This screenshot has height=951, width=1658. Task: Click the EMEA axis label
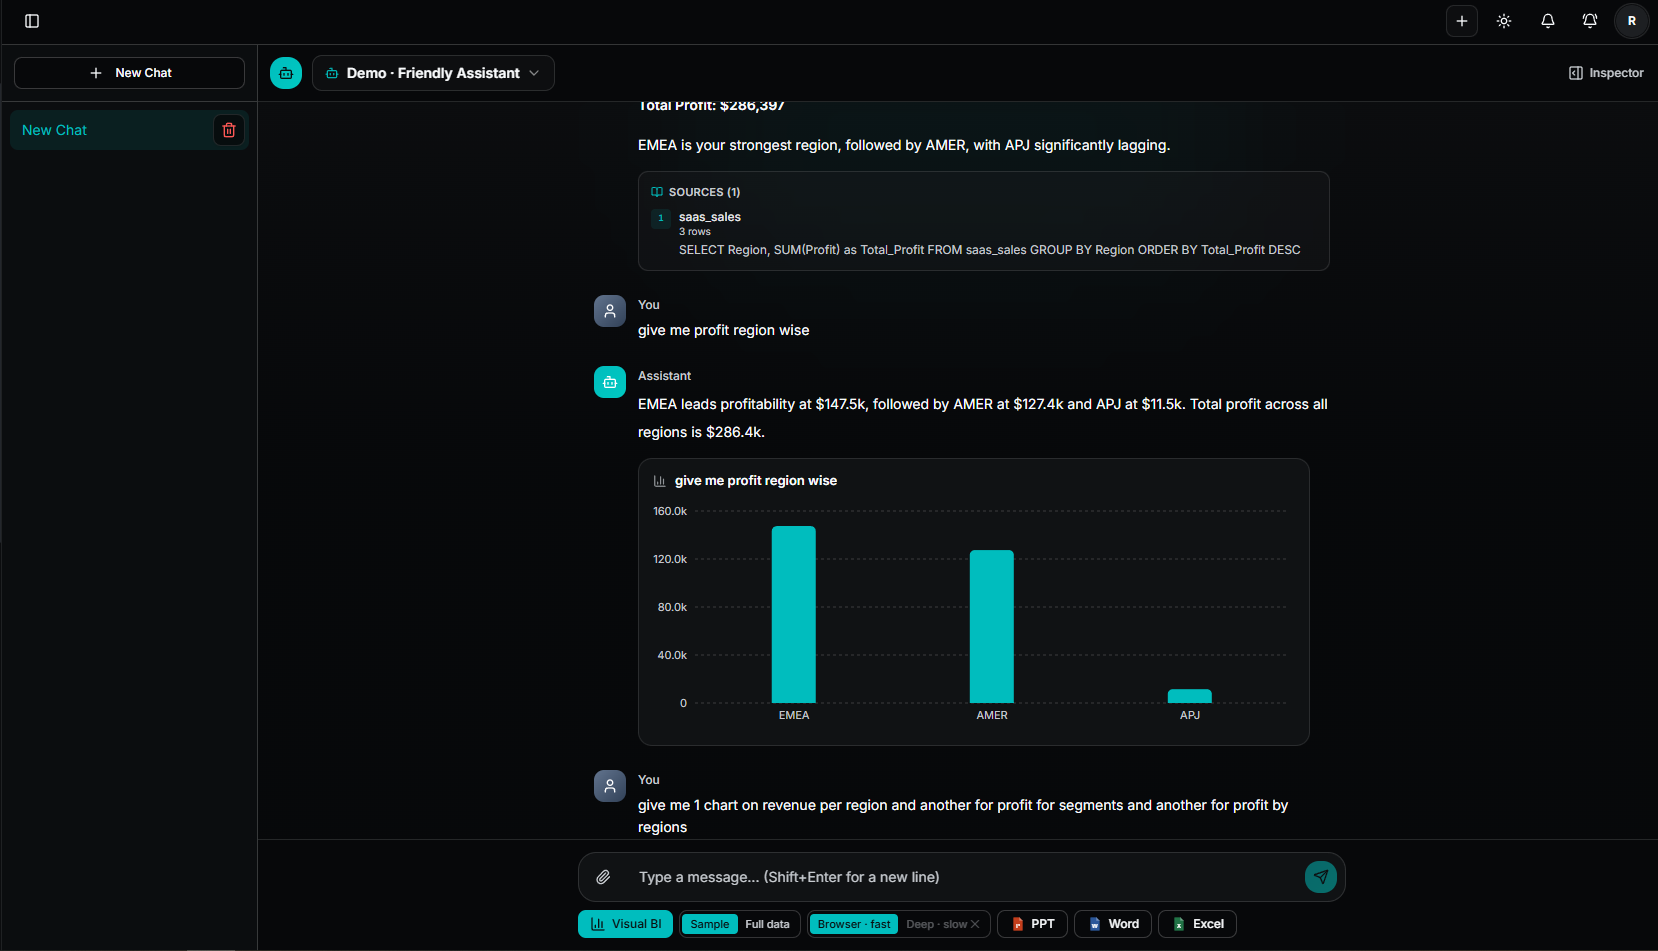coord(794,715)
